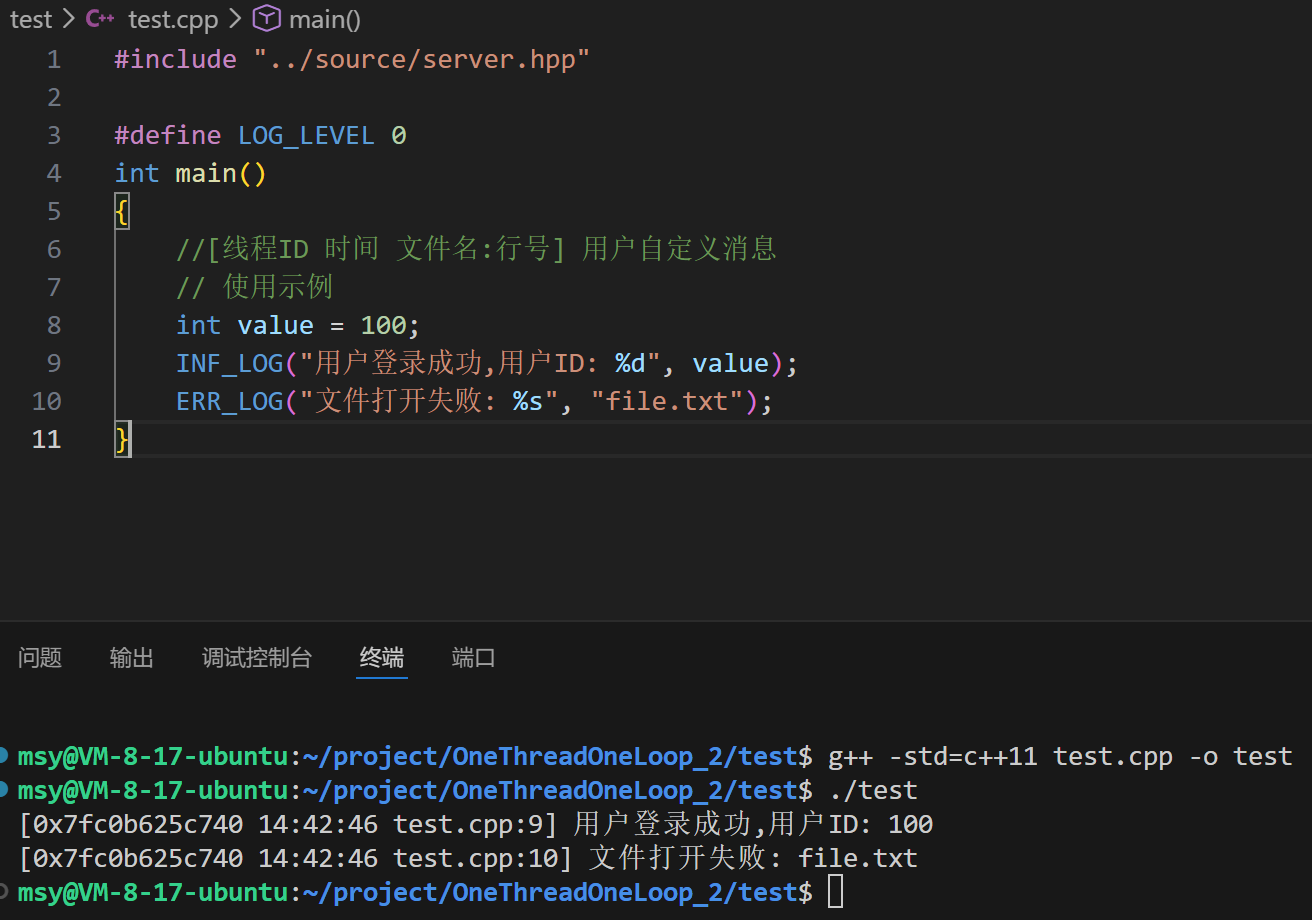Viewport: 1312px width, 920px height.
Task: Click the 'test' folder breadcrumb
Action: pos(31,19)
